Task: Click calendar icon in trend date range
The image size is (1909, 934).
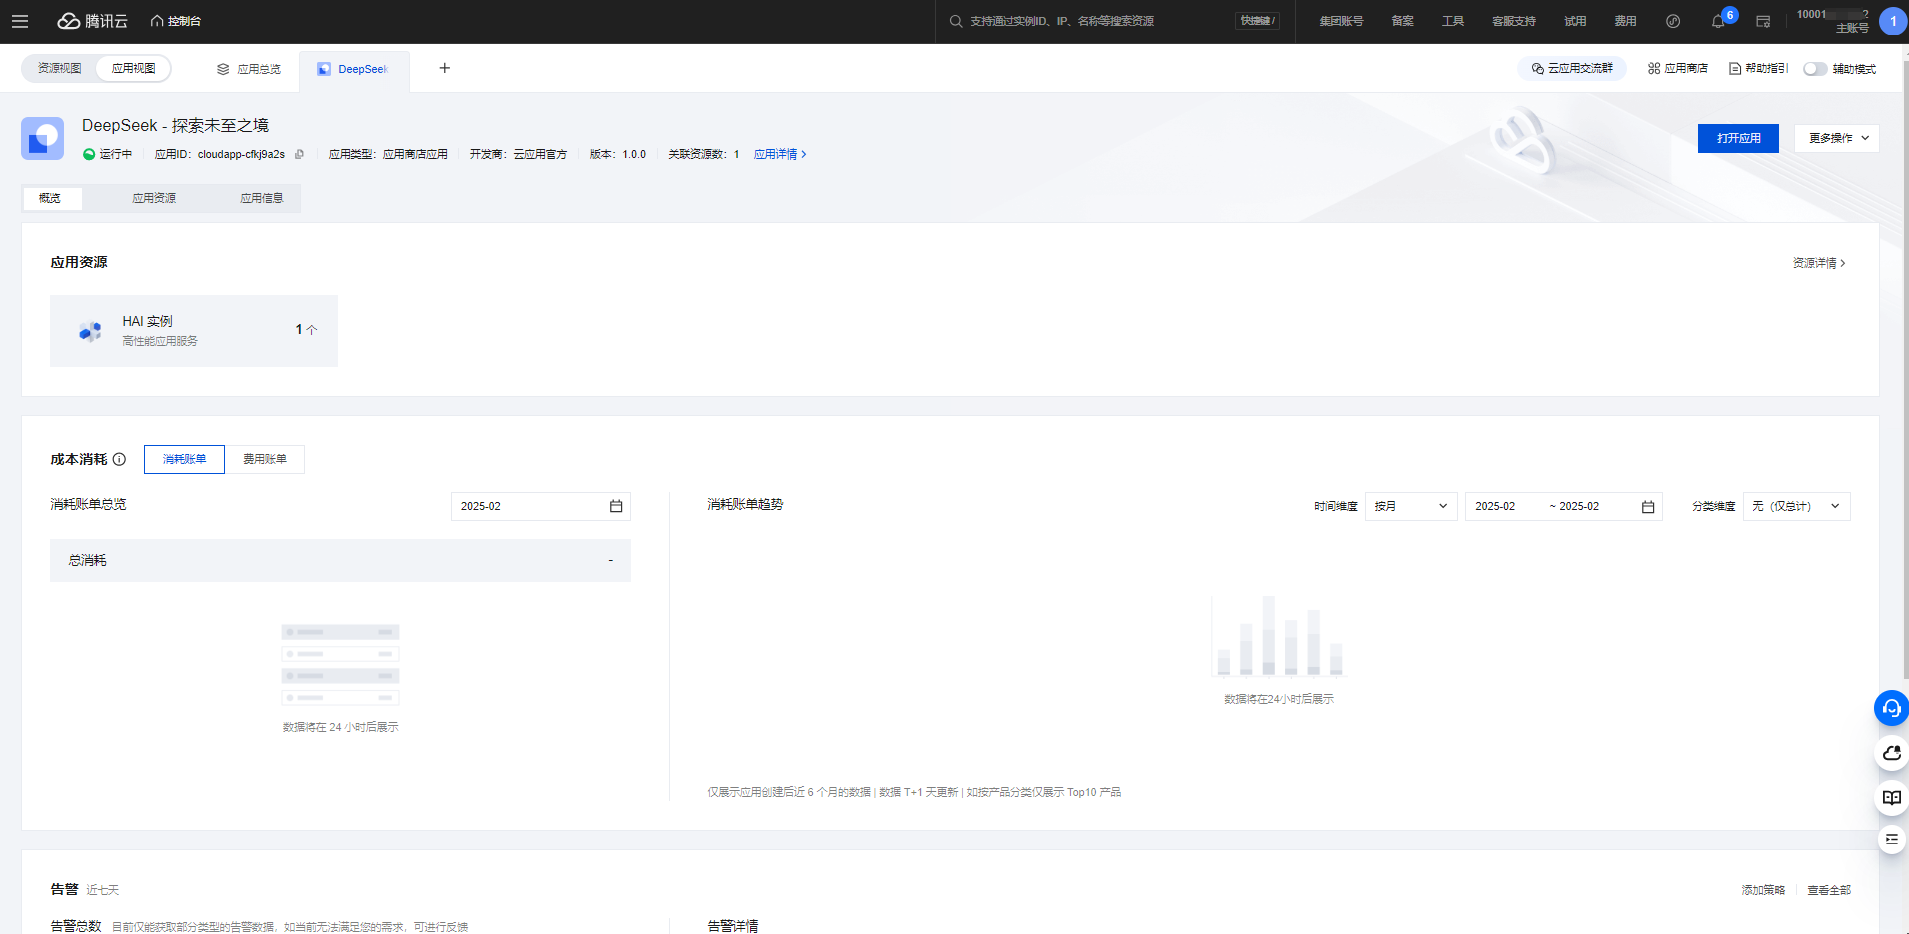Action: tap(1648, 507)
